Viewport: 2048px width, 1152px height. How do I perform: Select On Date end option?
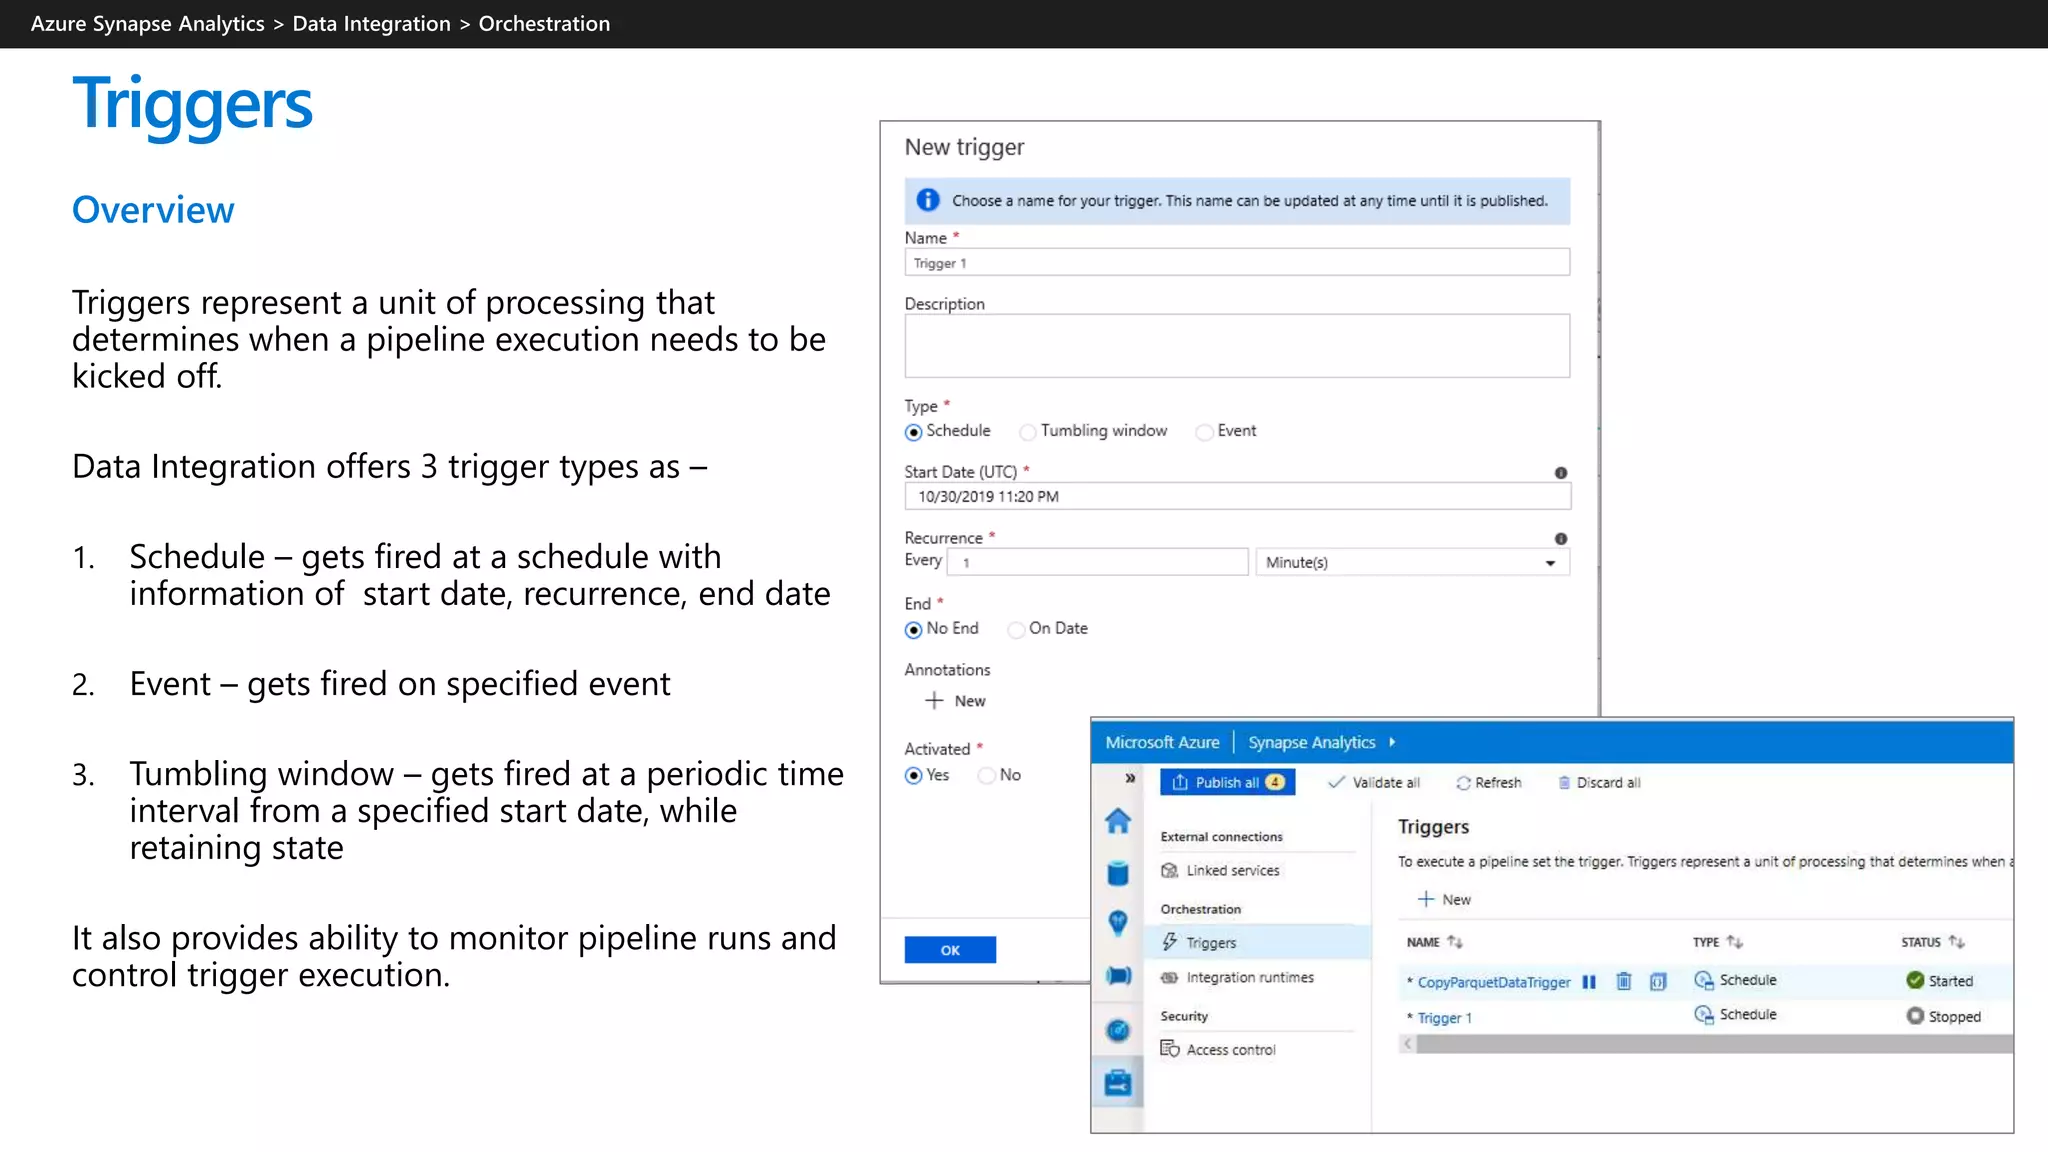[1016, 630]
